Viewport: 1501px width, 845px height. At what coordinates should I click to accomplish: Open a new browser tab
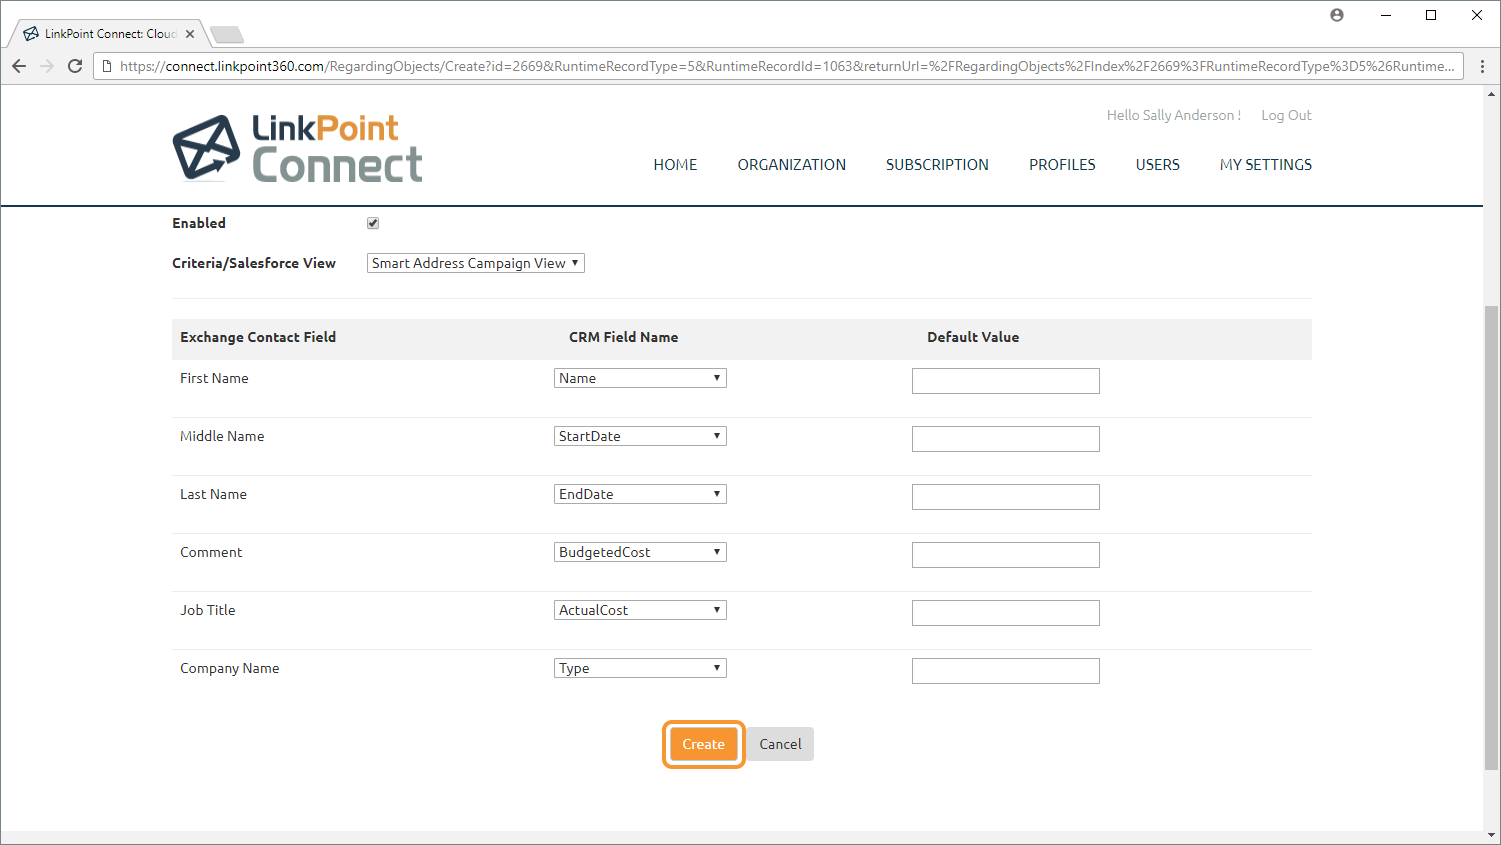[228, 35]
